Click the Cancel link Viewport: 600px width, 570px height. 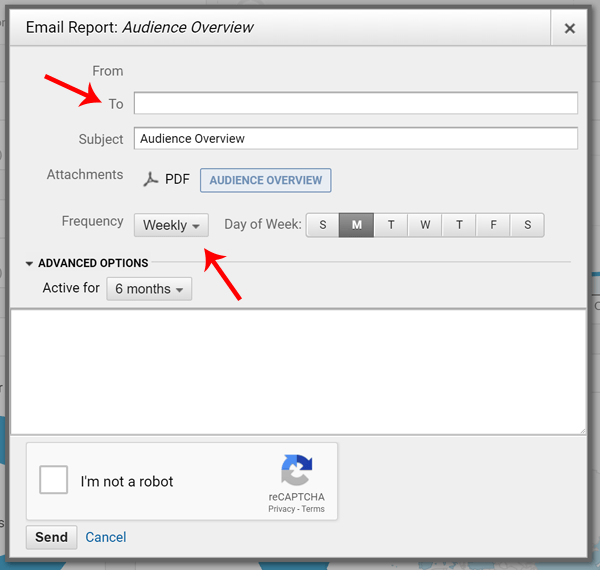[x=106, y=537]
